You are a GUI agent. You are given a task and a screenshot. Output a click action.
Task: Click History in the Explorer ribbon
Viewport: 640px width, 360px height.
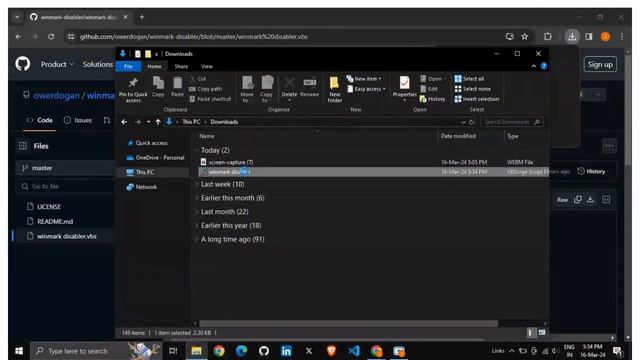pos(432,99)
